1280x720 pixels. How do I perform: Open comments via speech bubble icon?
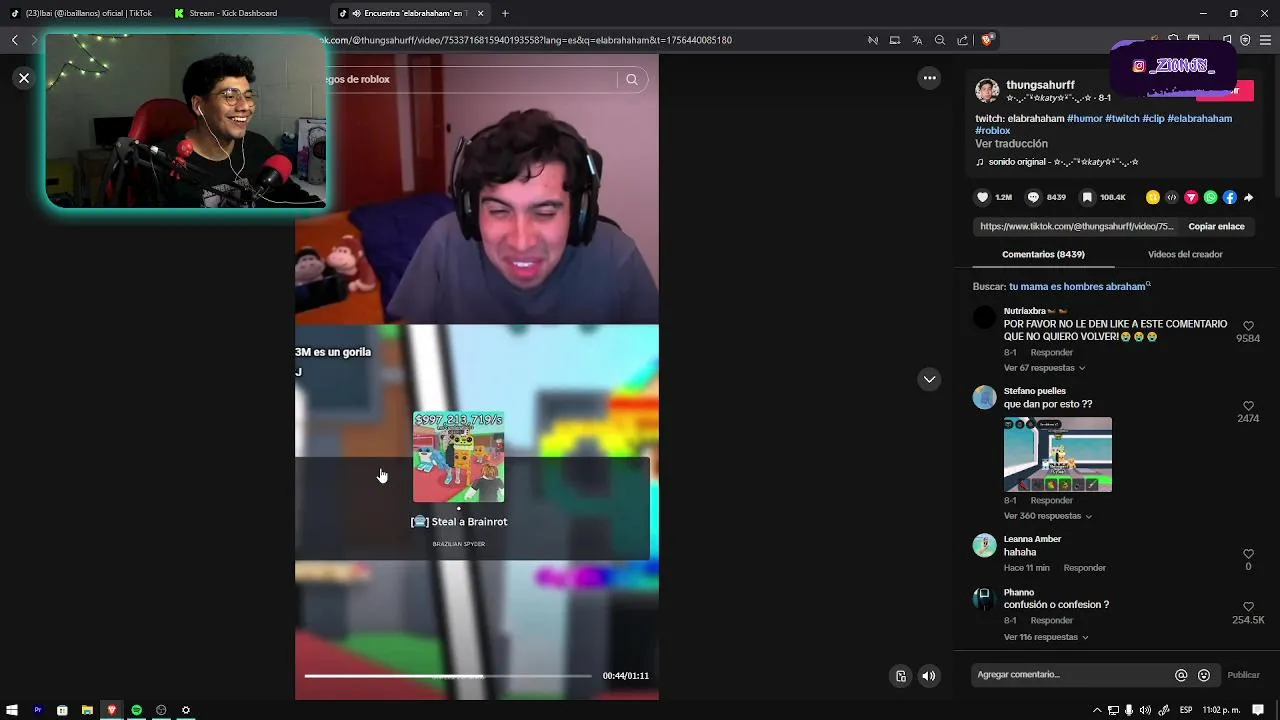[1033, 197]
